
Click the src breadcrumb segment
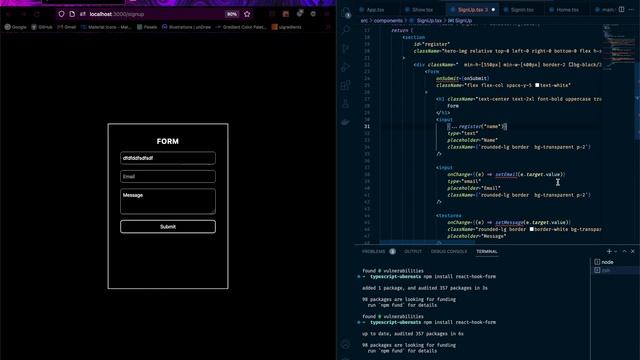tap(364, 20)
